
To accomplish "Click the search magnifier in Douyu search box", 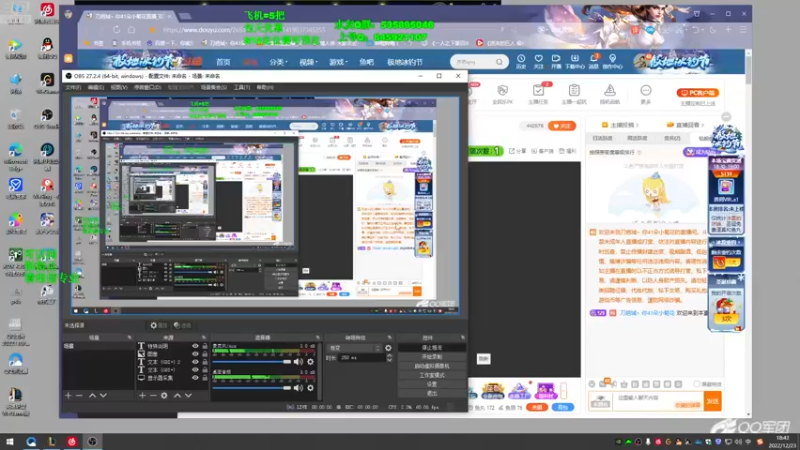I will pos(499,62).
